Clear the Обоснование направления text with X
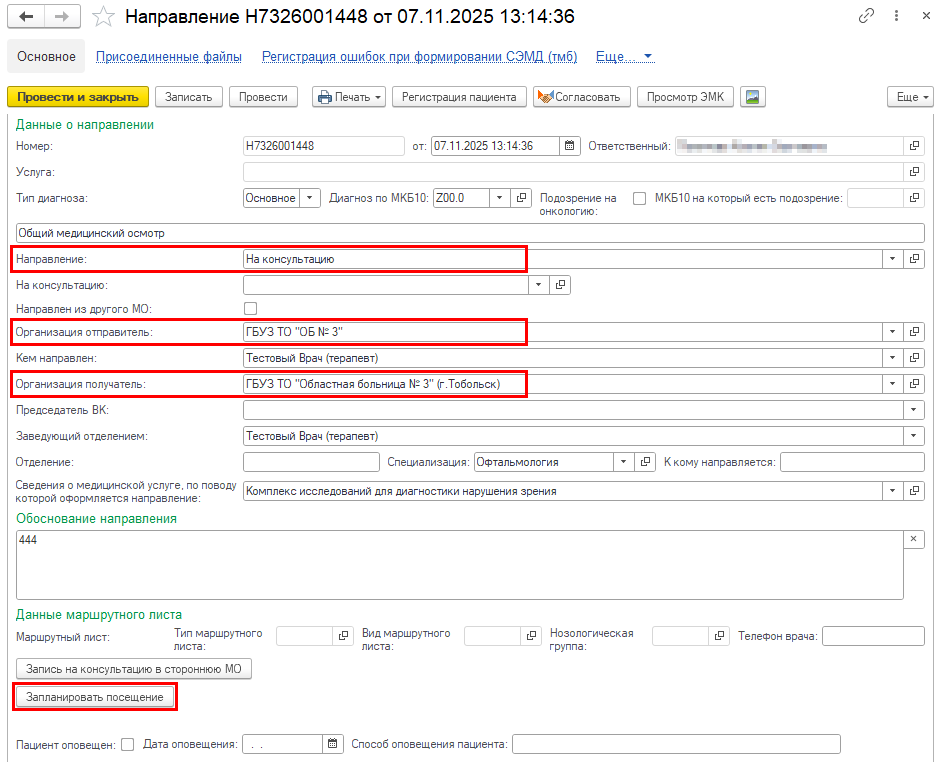This screenshot has width=941, height=762. (x=914, y=539)
